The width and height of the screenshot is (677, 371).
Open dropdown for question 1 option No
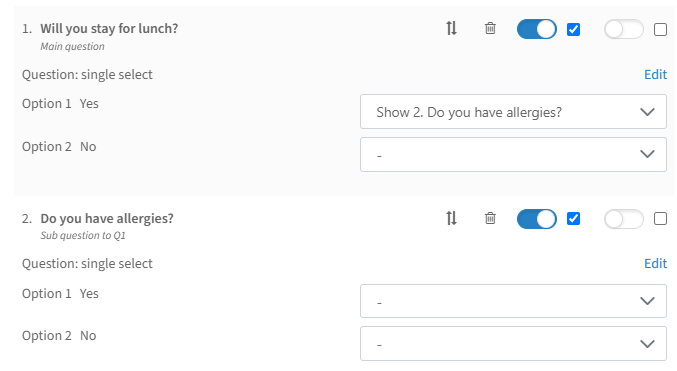click(513, 155)
